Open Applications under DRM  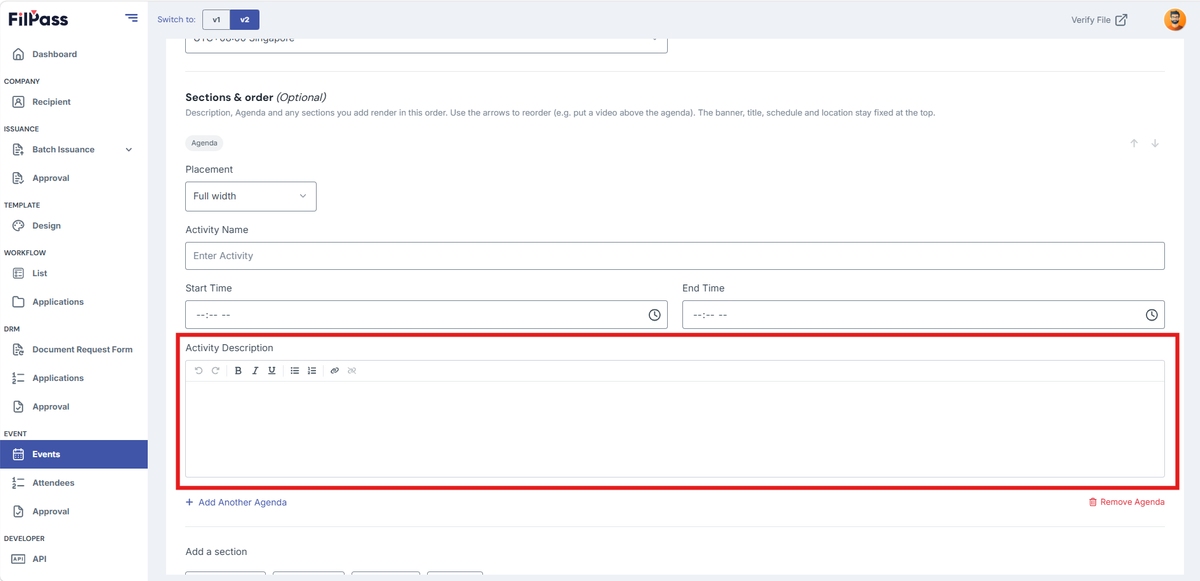[x=74, y=378]
